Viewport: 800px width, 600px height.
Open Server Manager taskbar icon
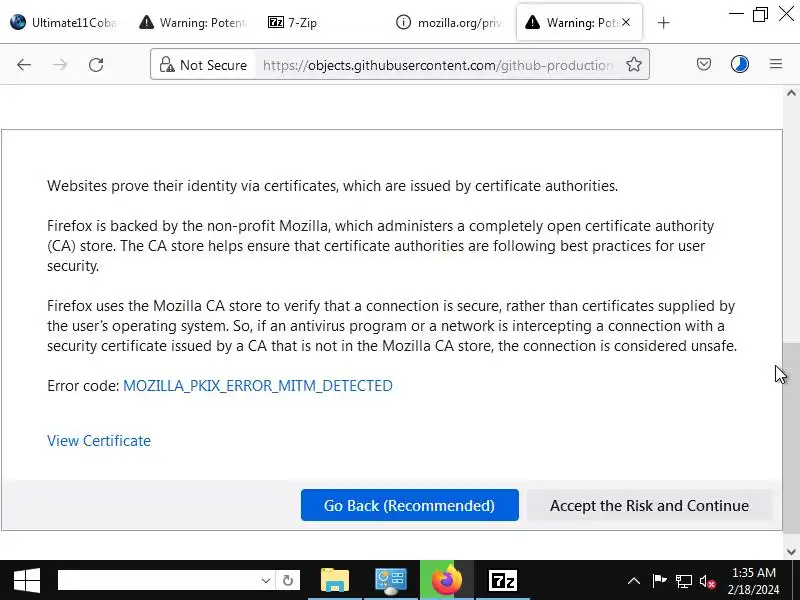[391, 580]
